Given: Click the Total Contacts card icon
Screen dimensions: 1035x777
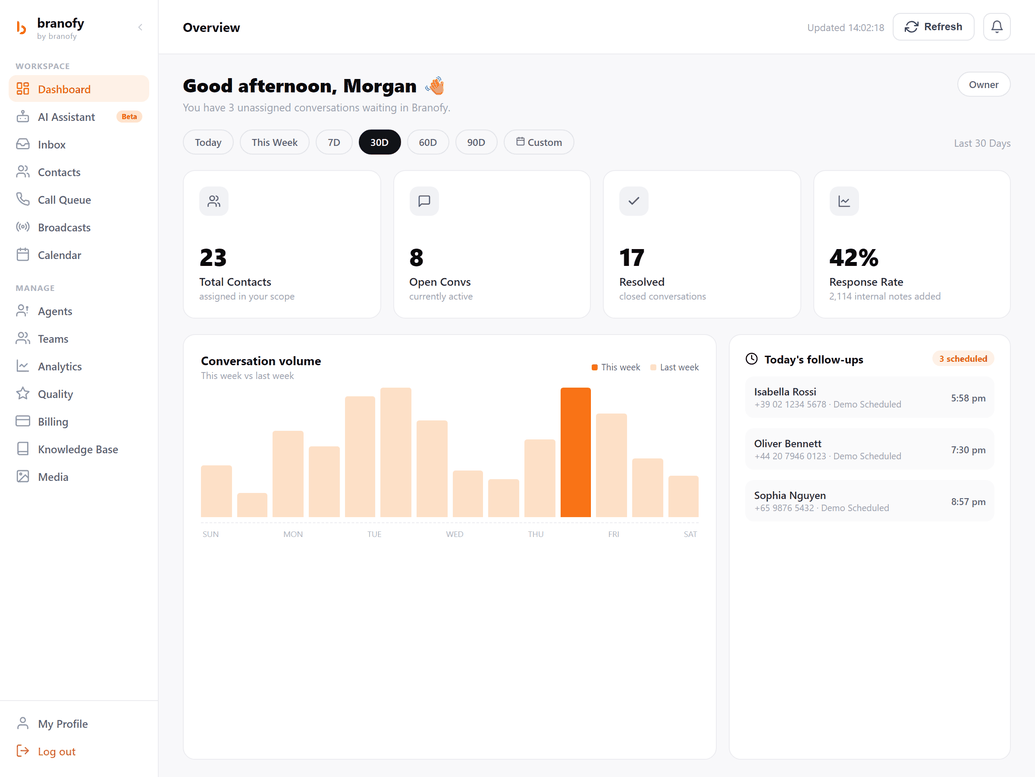Looking at the screenshot, I should pyautogui.click(x=214, y=201).
